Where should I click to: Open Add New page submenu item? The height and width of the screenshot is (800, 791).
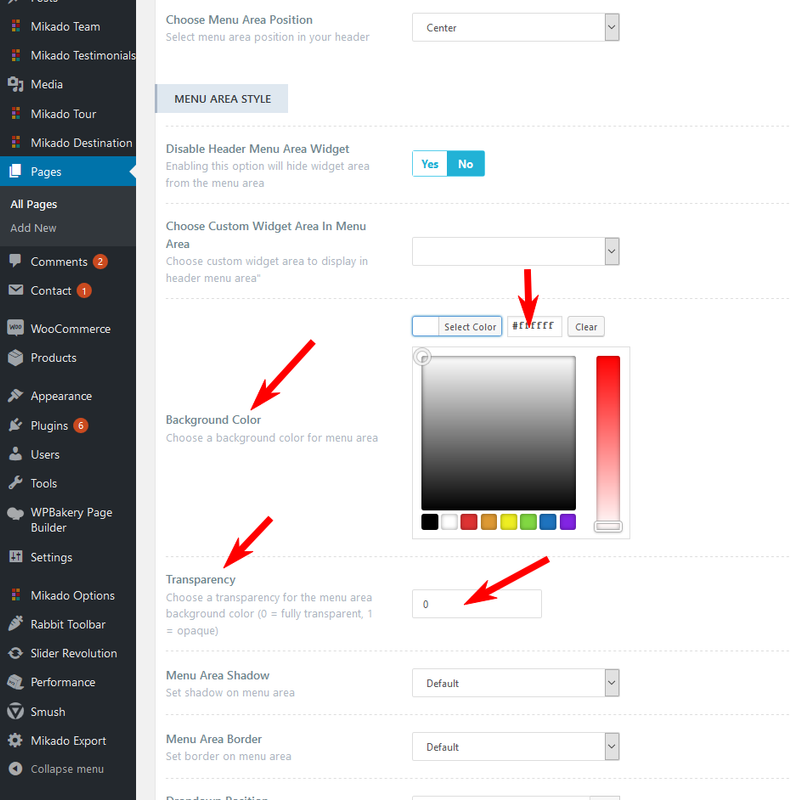[x=33, y=228]
